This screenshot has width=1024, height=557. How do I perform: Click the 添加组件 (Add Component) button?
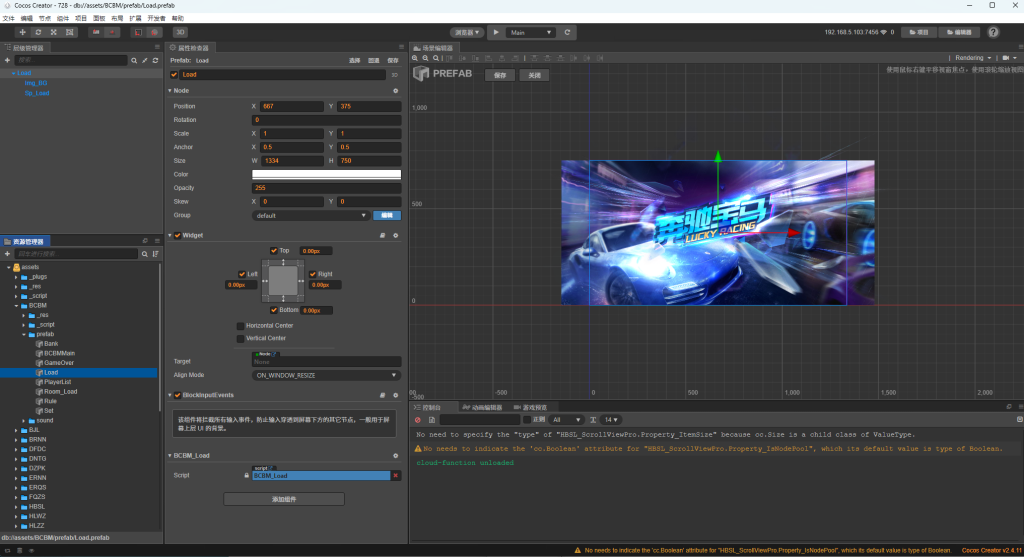pyautogui.click(x=284, y=499)
